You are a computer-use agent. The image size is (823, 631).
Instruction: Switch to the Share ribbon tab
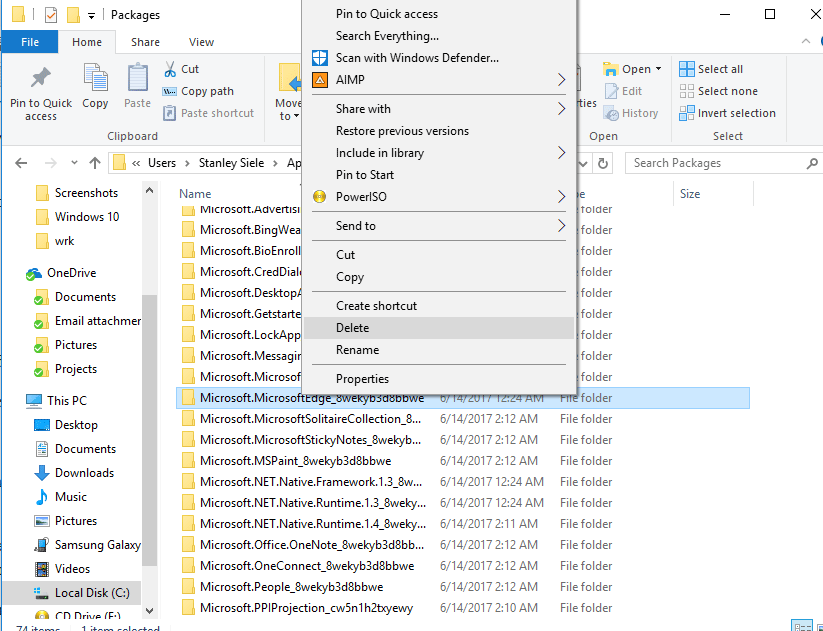pos(145,42)
